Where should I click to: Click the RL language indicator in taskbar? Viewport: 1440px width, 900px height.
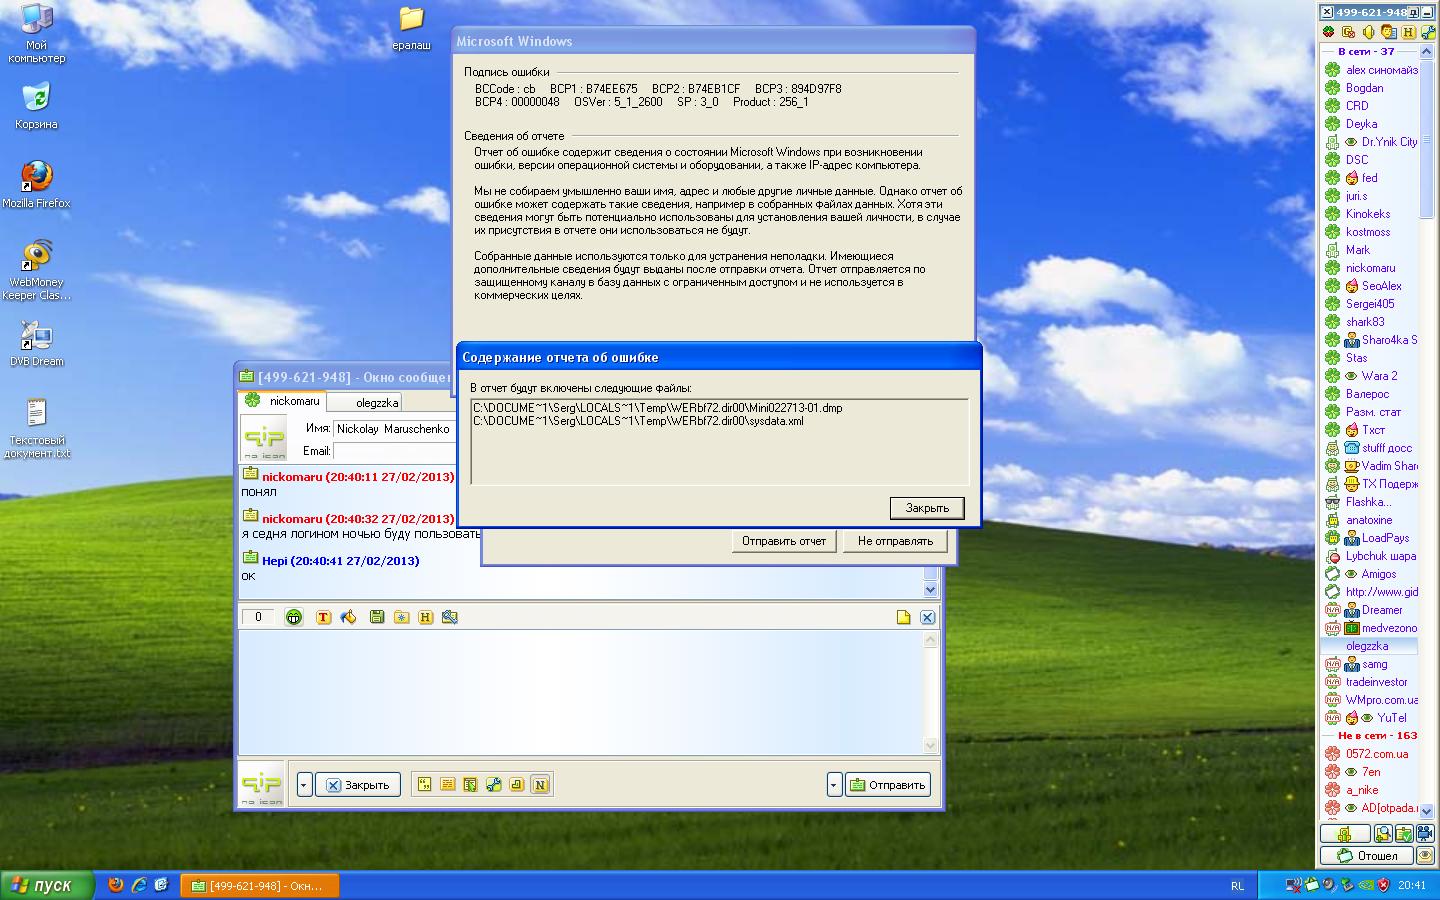click(x=1237, y=886)
